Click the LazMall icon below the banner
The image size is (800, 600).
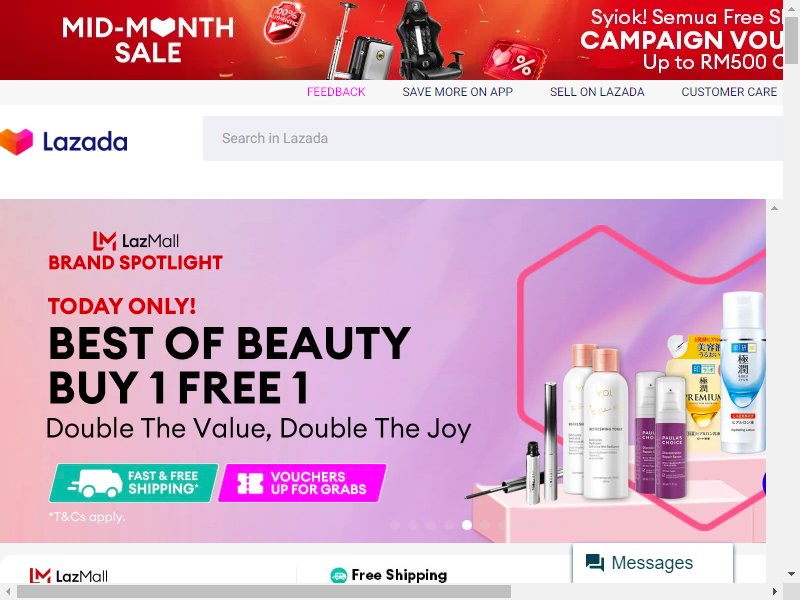(40, 576)
